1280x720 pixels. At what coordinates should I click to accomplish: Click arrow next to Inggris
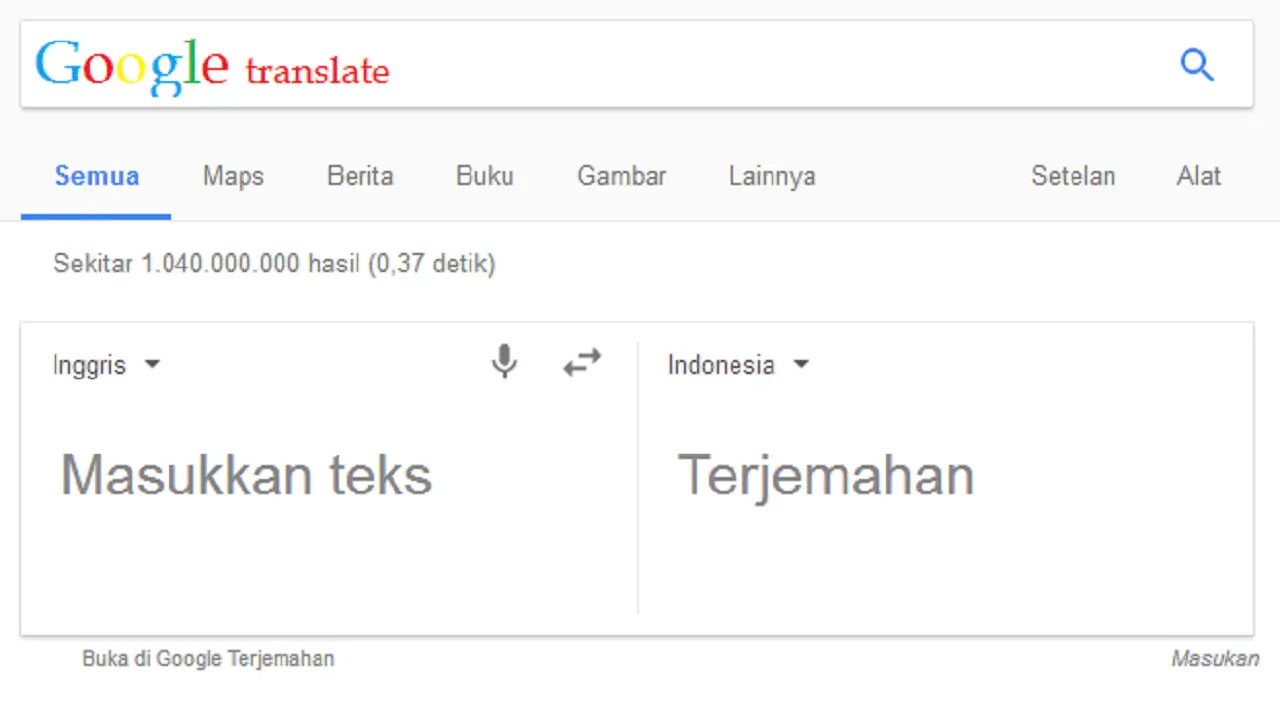[x=152, y=365]
